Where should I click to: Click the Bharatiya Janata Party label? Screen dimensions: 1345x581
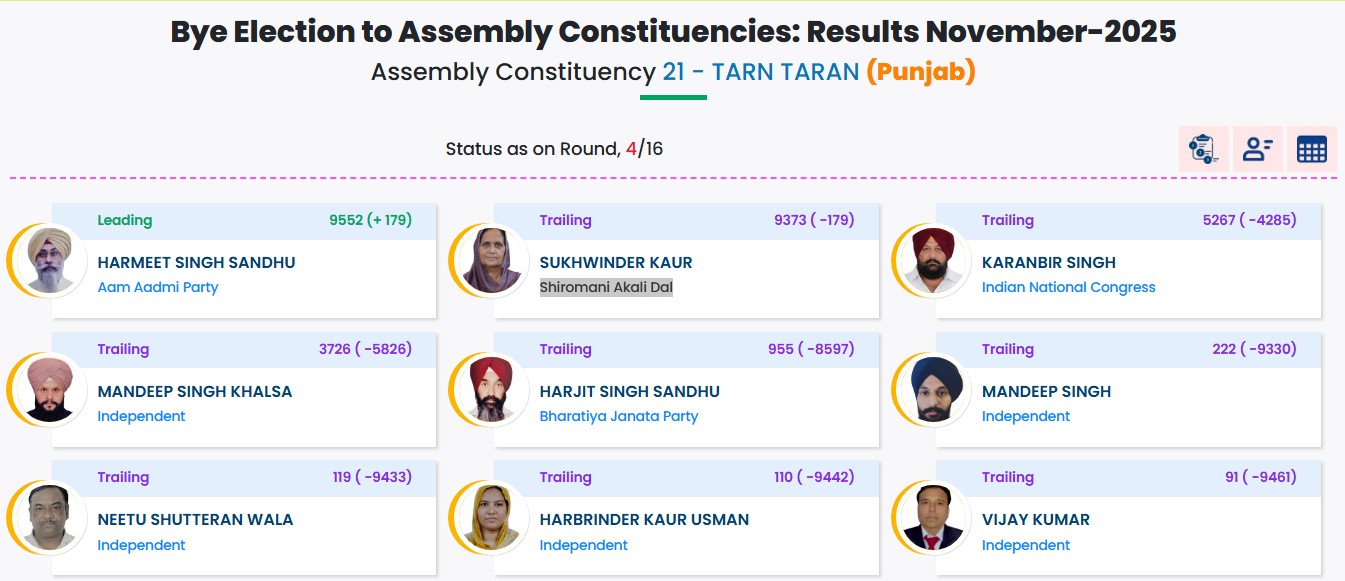(618, 417)
